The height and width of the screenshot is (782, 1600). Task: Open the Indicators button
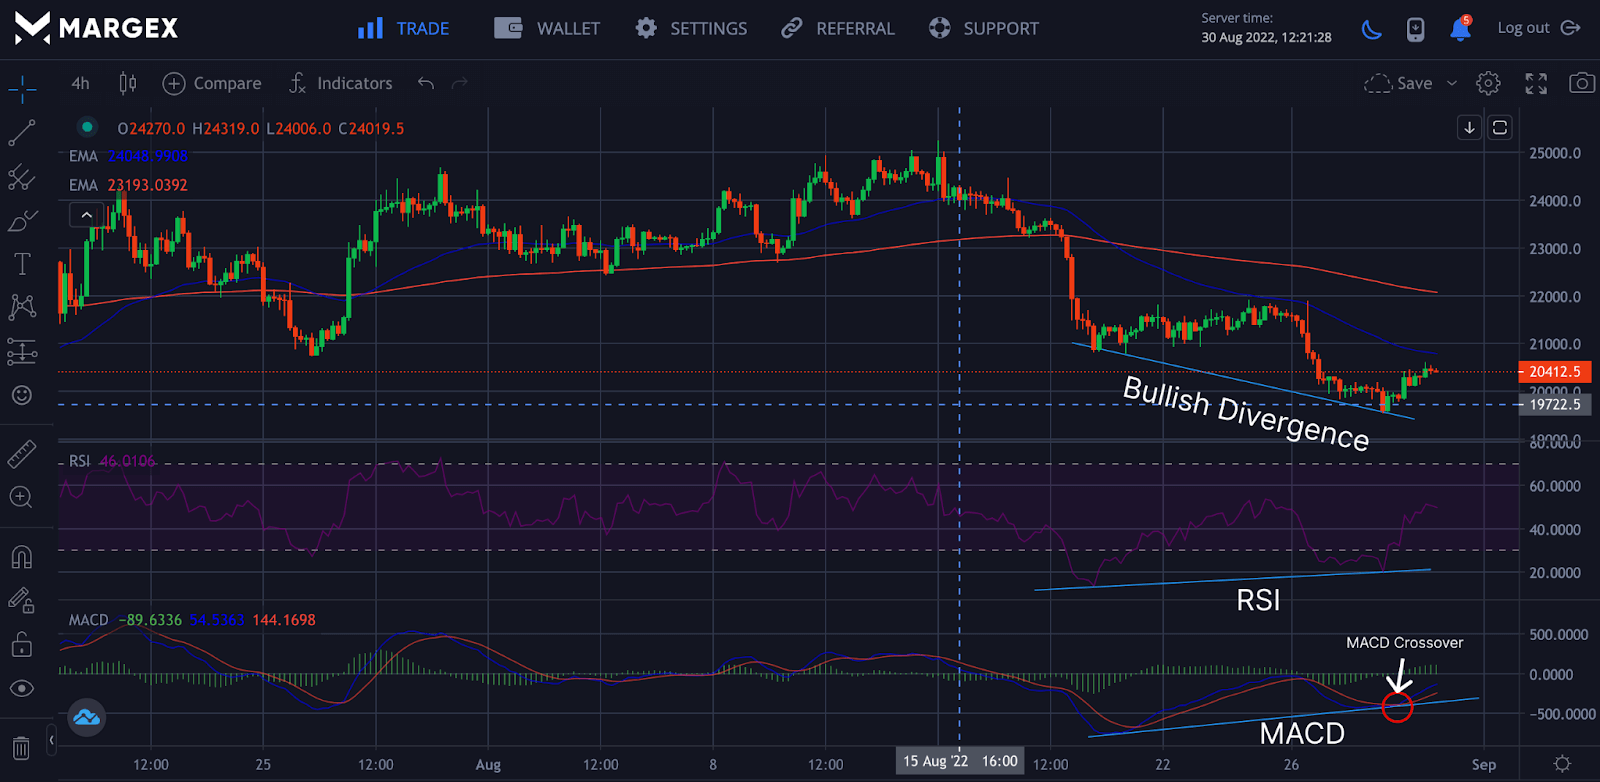pyautogui.click(x=340, y=83)
